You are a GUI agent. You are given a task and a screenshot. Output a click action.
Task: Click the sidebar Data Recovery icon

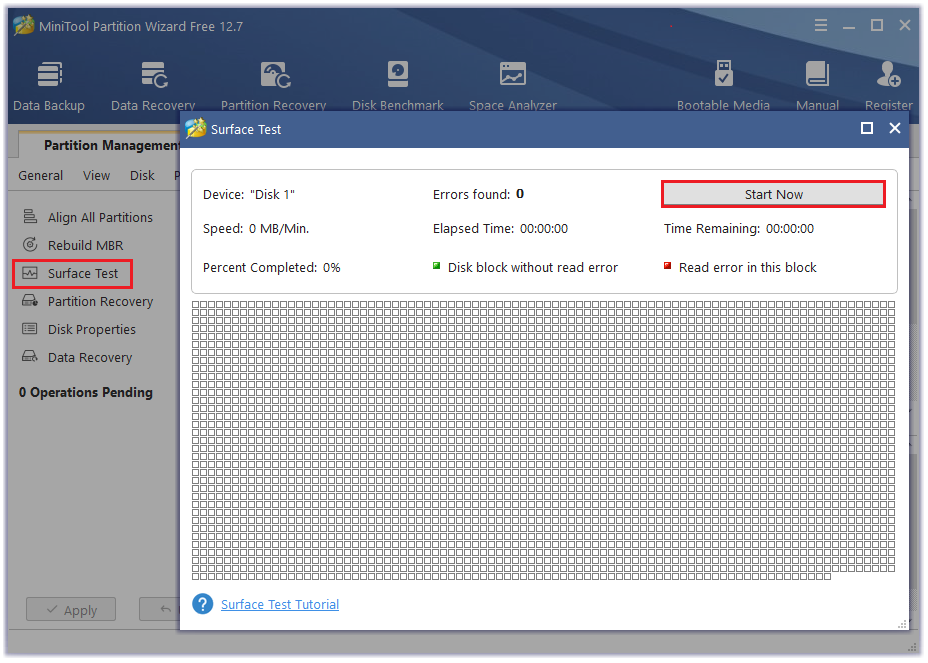pos(30,356)
